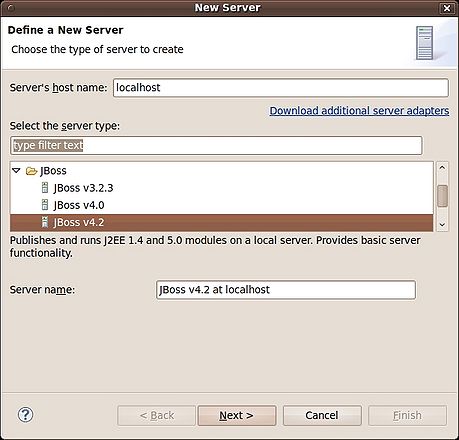Click the JBoss v4.2 server icon

45,222
